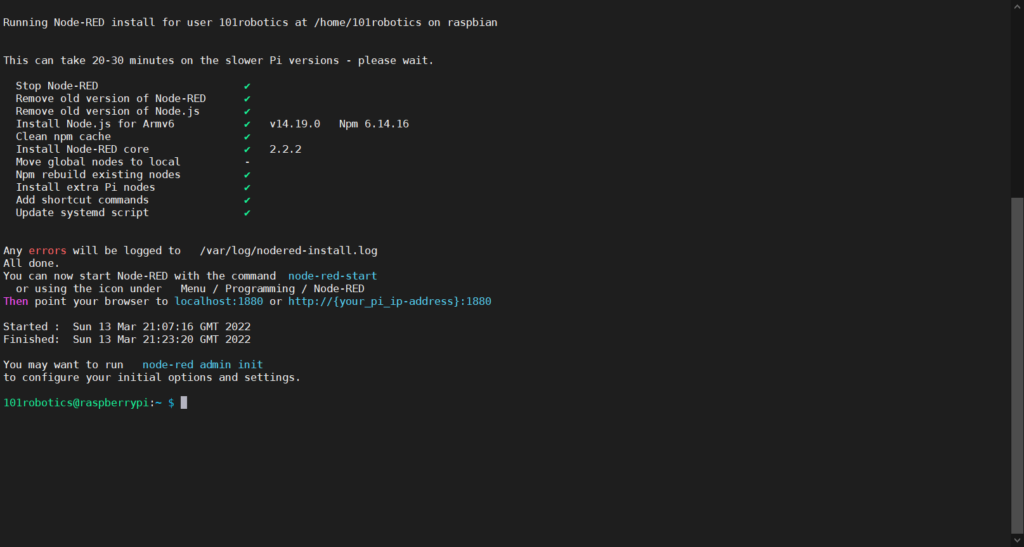Click Node-RED core version 2.2.2

285,149
